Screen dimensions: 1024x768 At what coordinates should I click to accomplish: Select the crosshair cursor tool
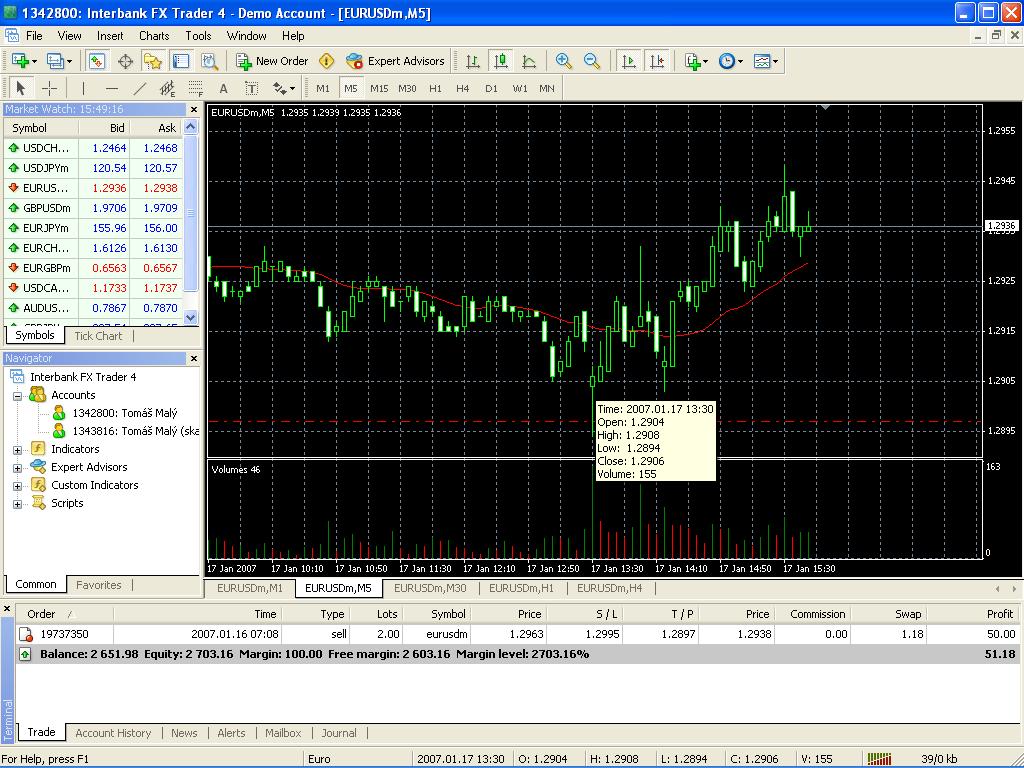[49, 88]
